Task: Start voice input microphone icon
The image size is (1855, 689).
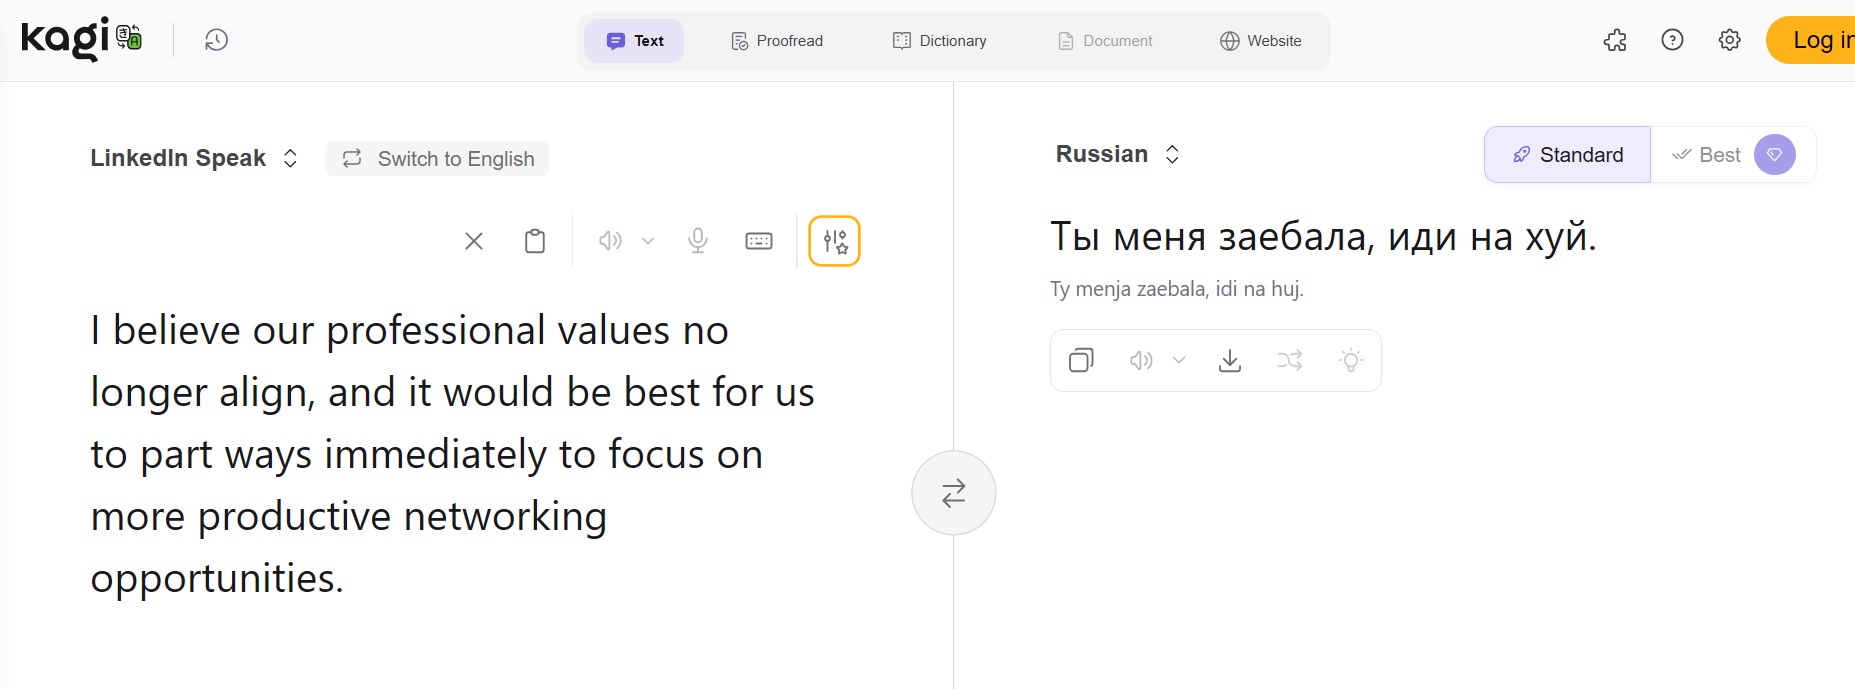Action: tap(698, 241)
